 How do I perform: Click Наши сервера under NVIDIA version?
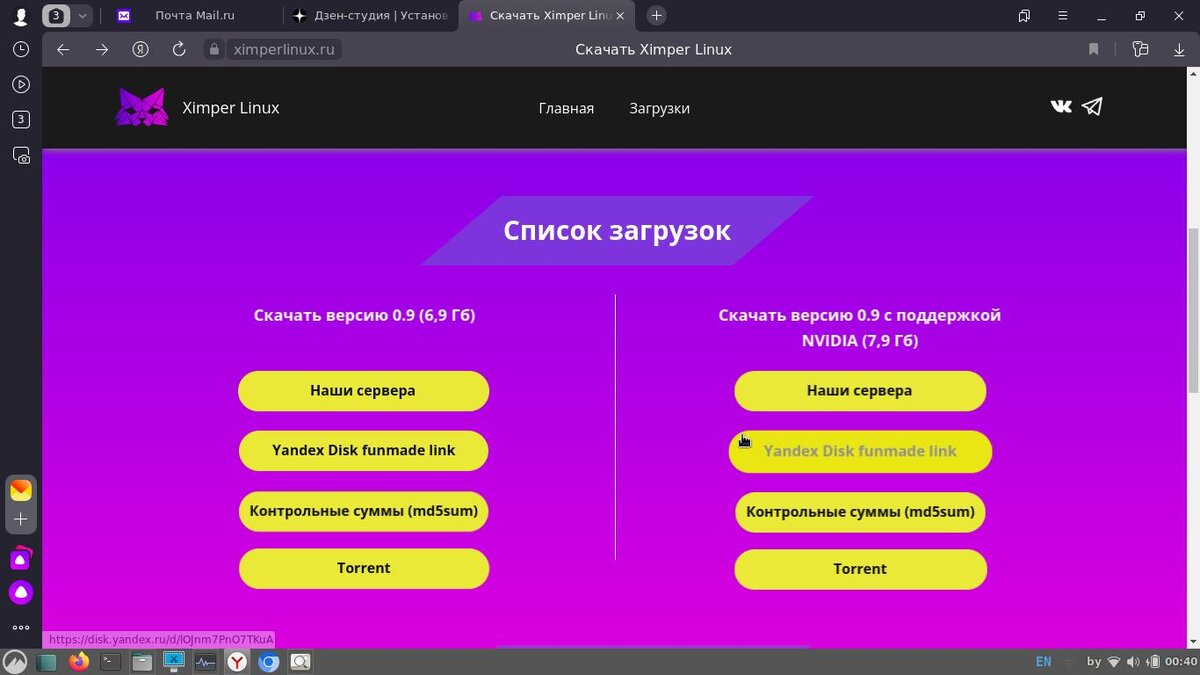(860, 391)
